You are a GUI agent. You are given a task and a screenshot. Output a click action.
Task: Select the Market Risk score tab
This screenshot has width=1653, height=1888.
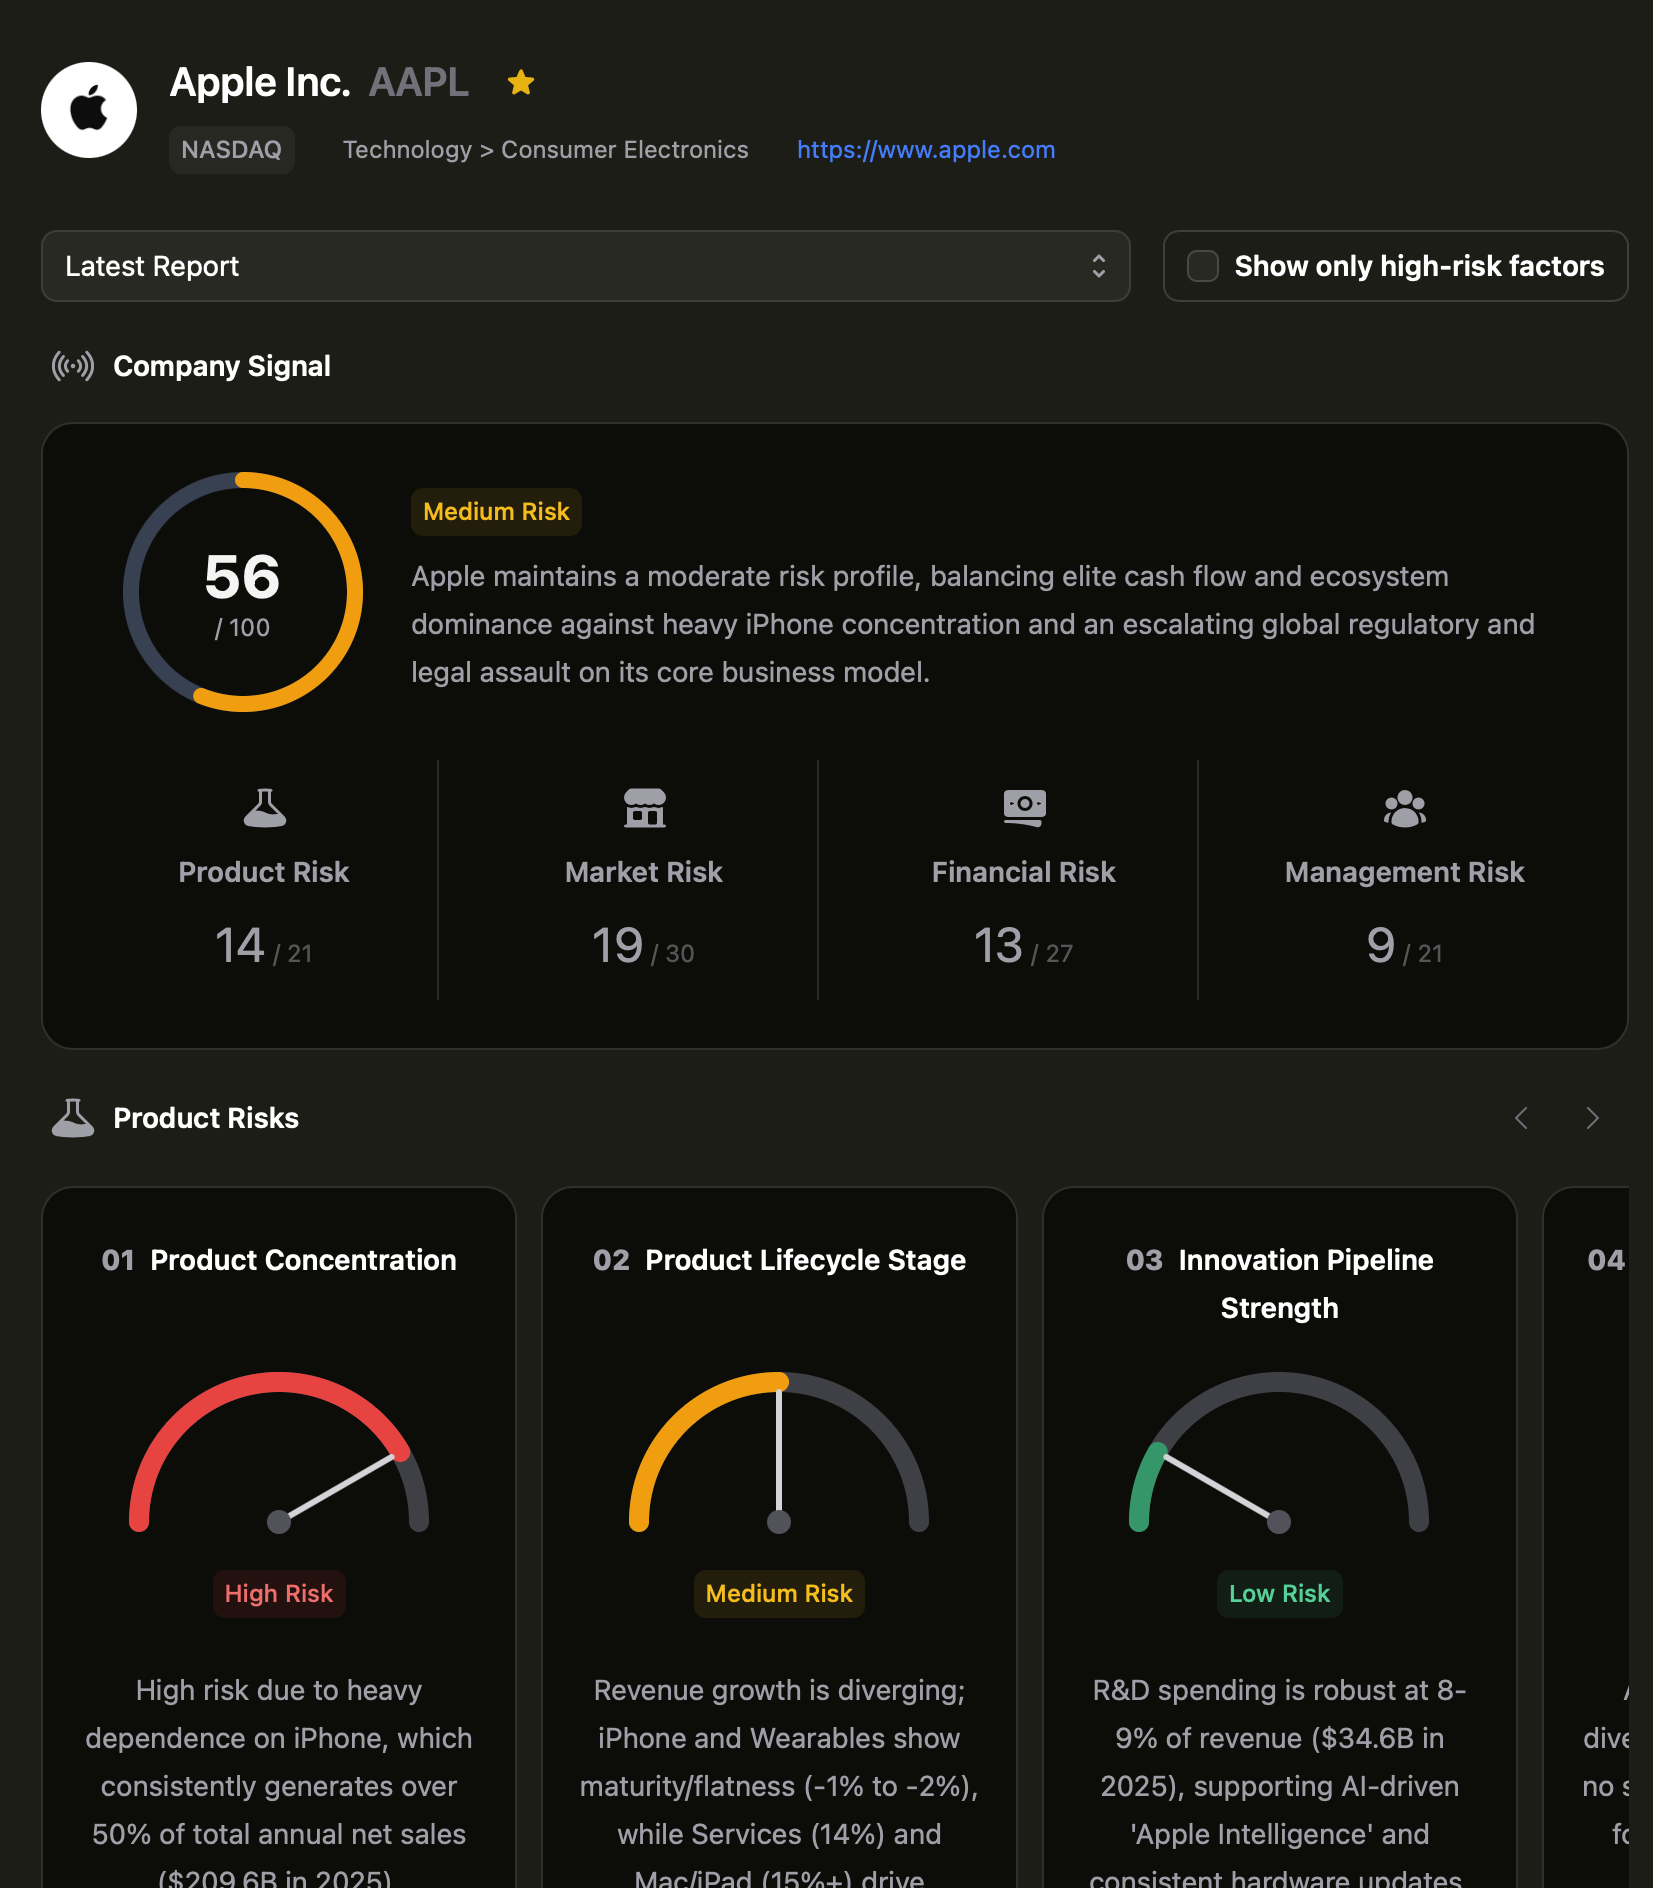(643, 880)
